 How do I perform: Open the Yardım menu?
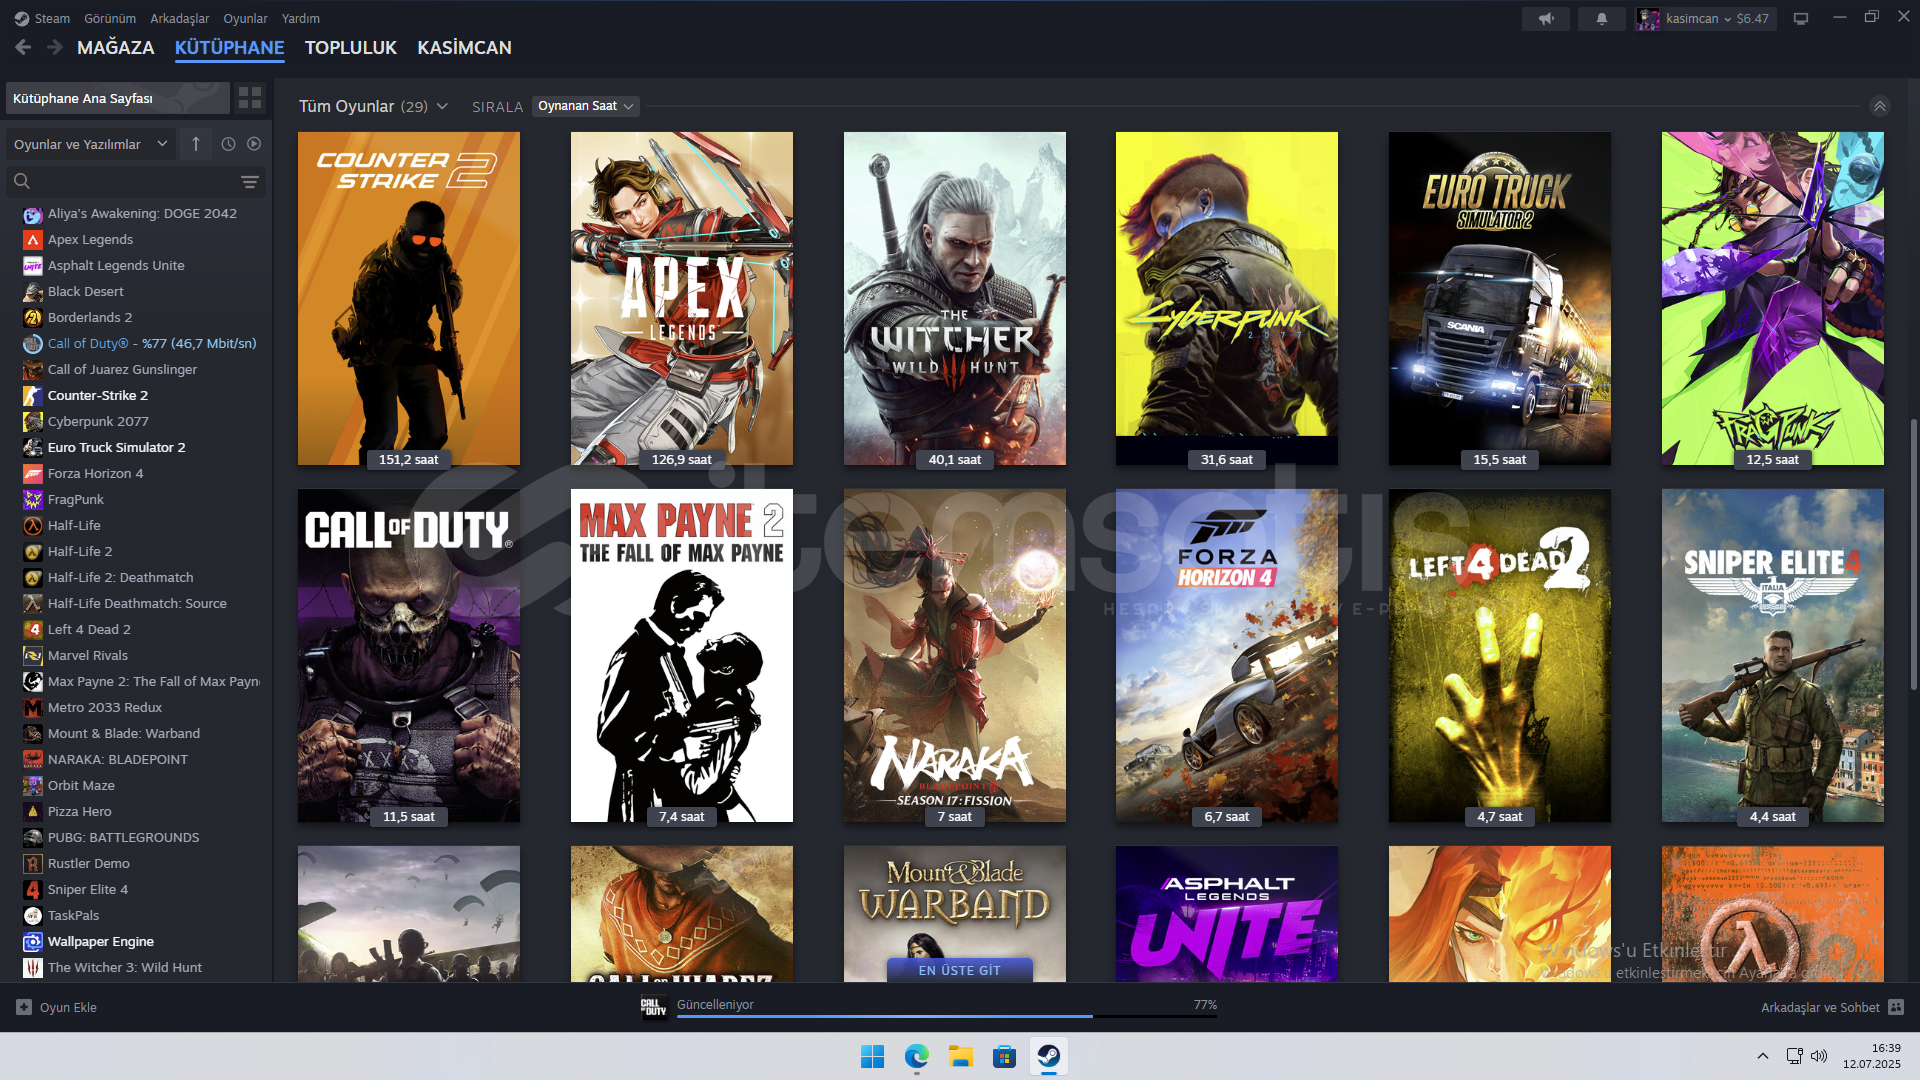[301, 18]
